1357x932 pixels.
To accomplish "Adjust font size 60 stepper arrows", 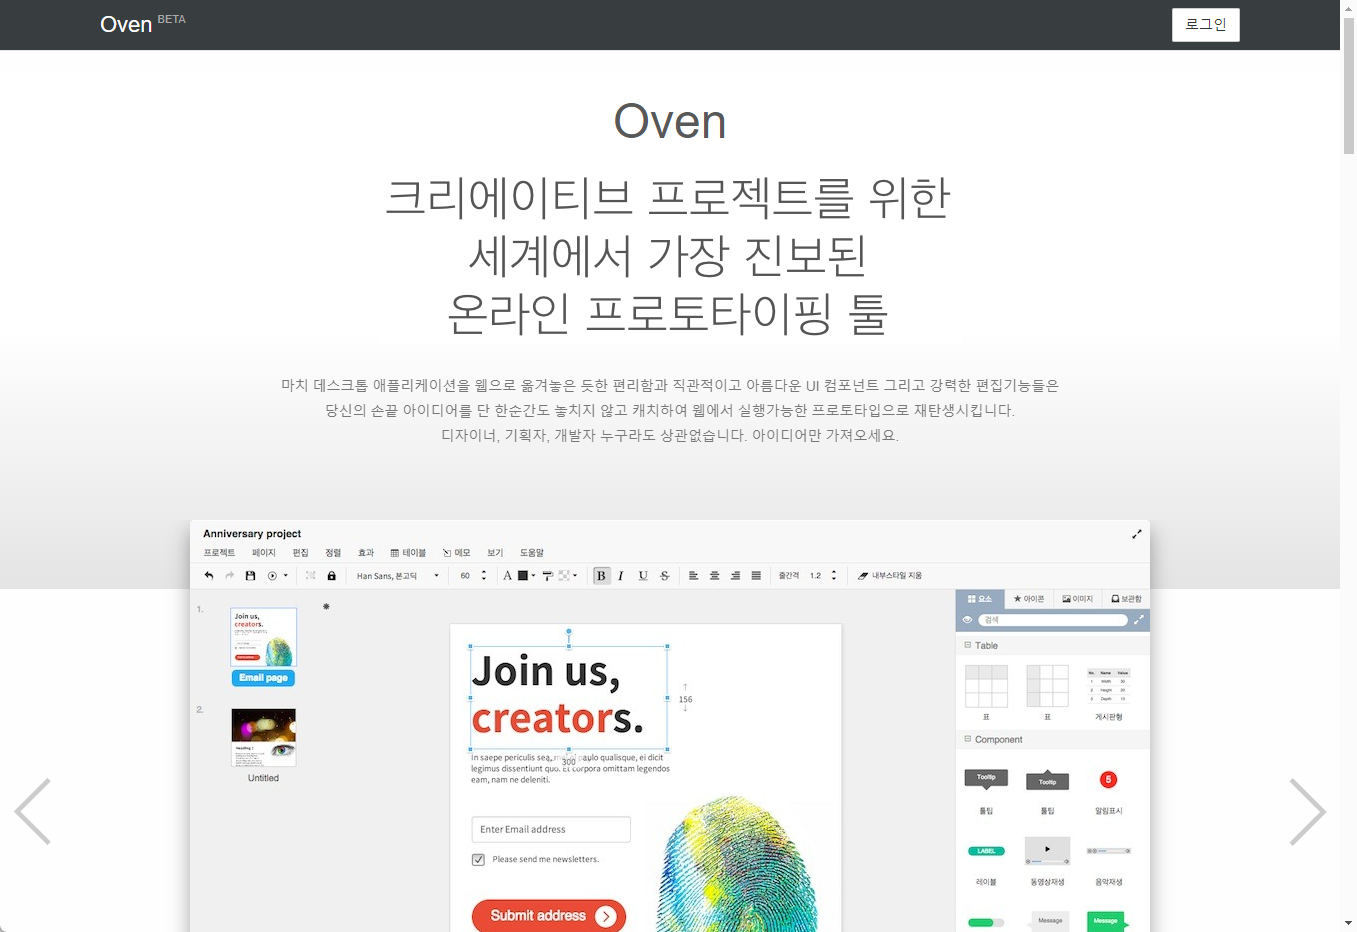I will [x=484, y=576].
